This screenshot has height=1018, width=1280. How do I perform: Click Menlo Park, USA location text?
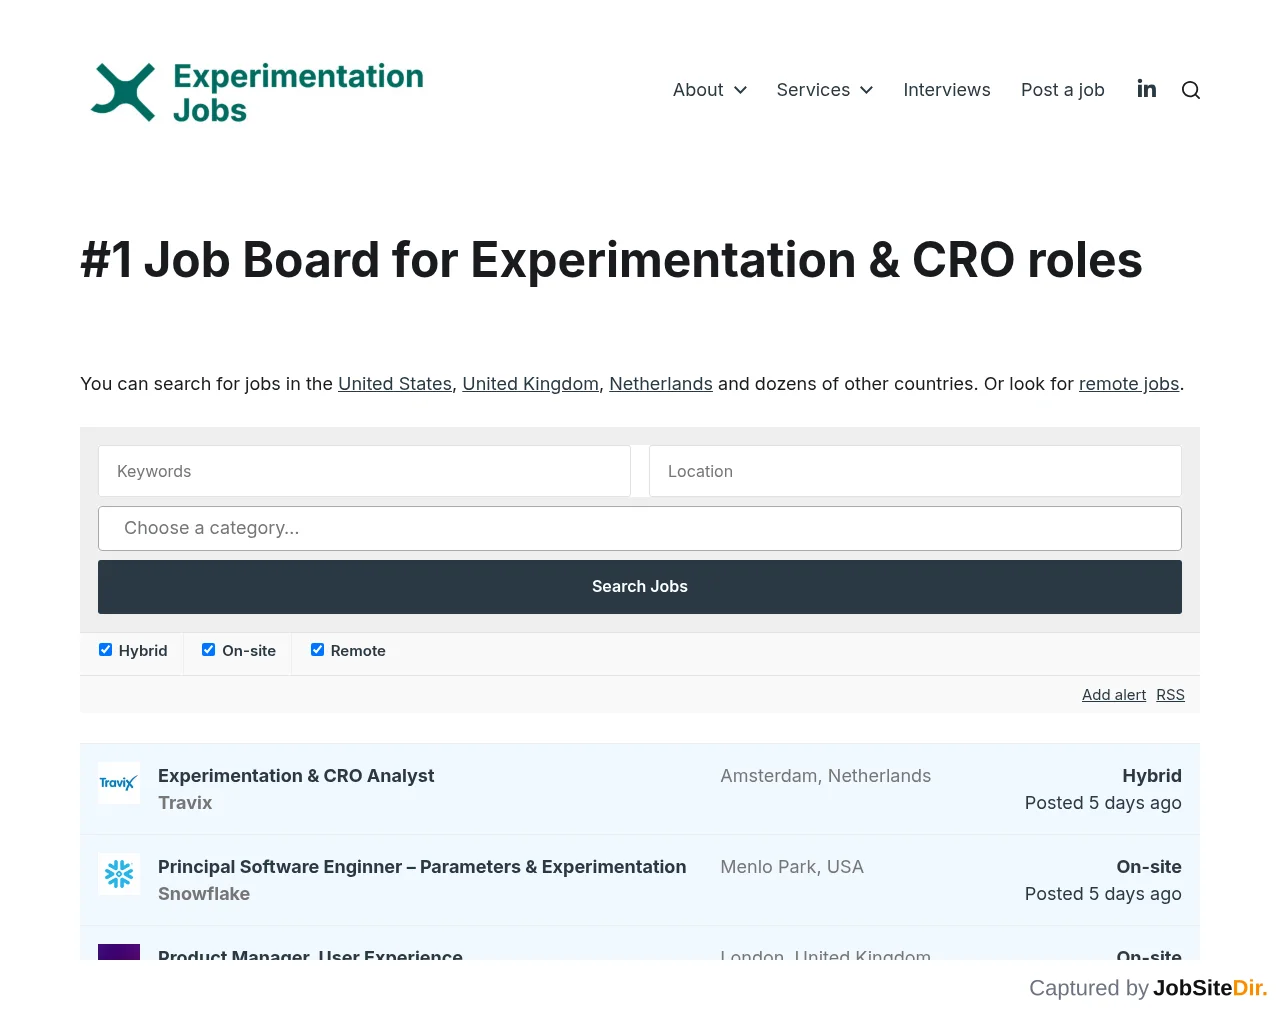click(x=792, y=867)
